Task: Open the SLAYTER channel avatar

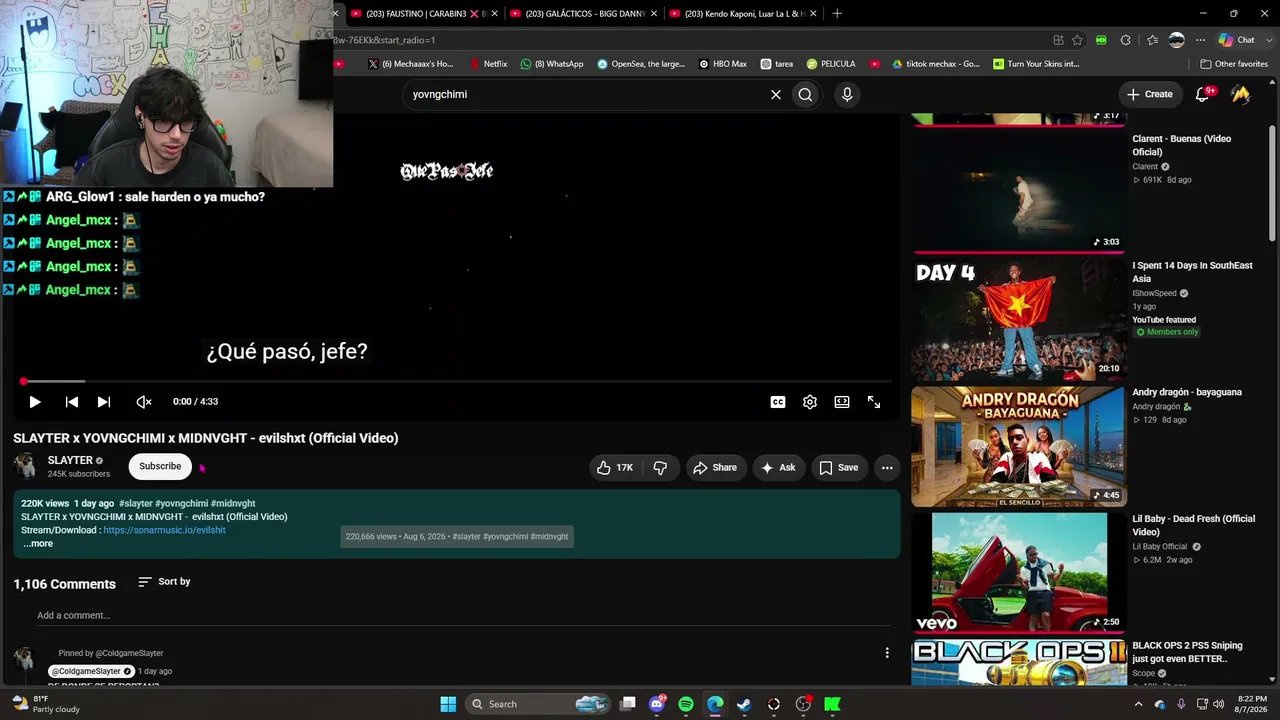Action: coord(26,466)
